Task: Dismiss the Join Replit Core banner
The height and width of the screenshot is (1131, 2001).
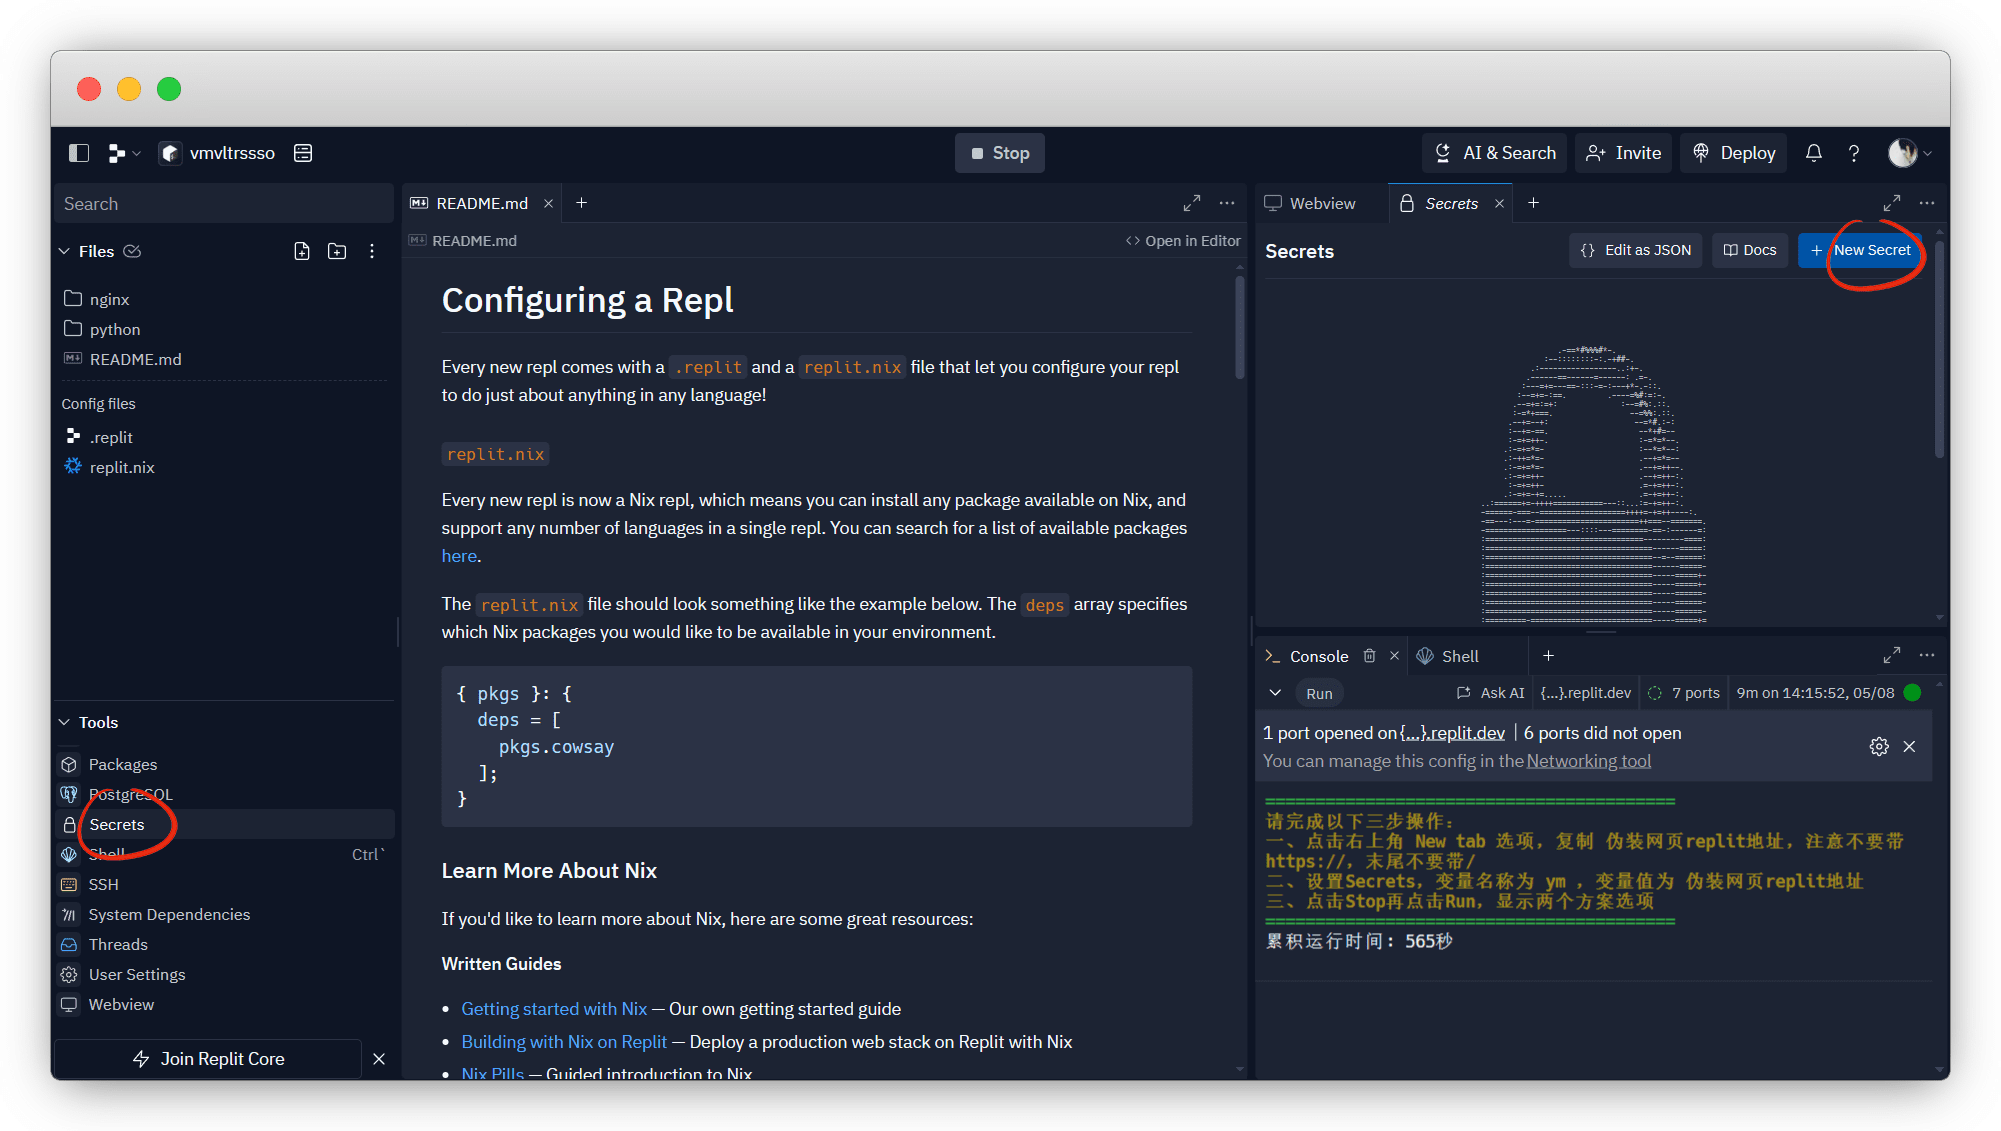Action: (x=379, y=1059)
